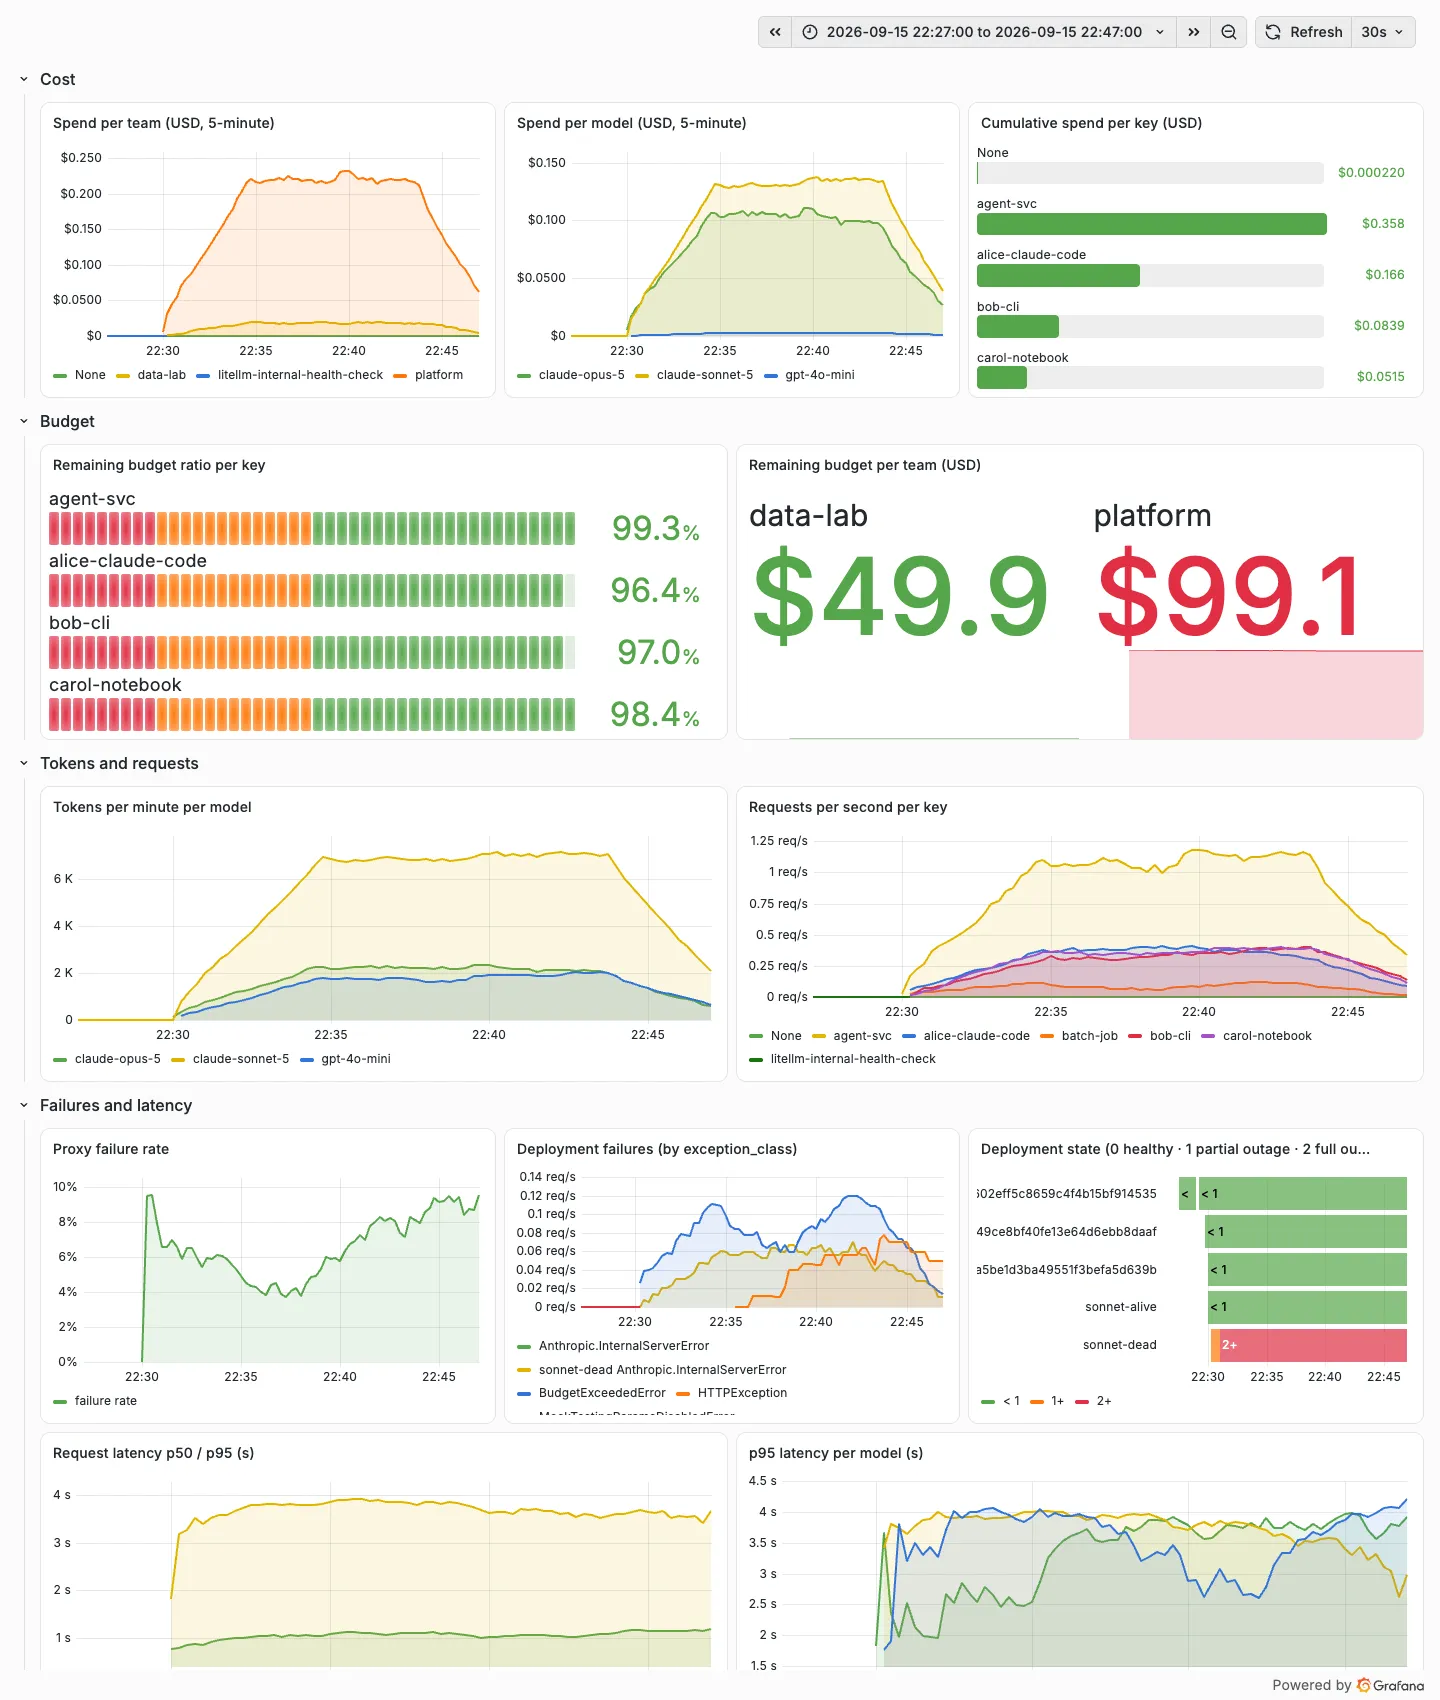
Task: Shift time range forward with double-right arrows
Action: click(1193, 32)
